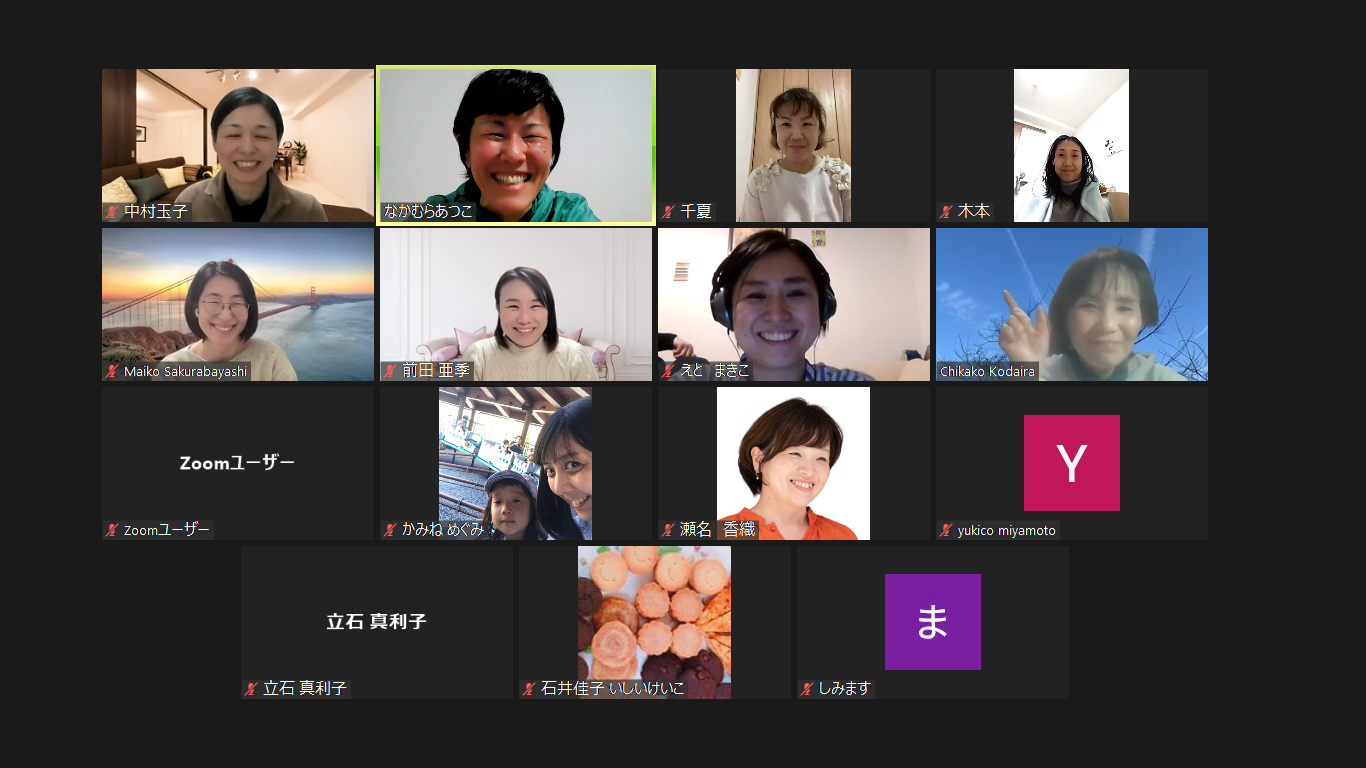Click the name label なかむらあつこ

(x=429, y=212)
